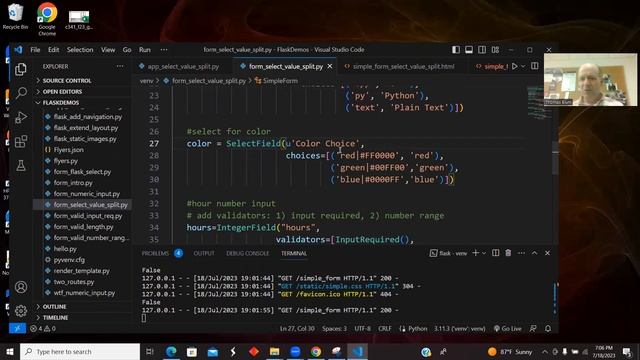Open the overflow ellipsis menu in menu bar

click(x=164, y=50)
